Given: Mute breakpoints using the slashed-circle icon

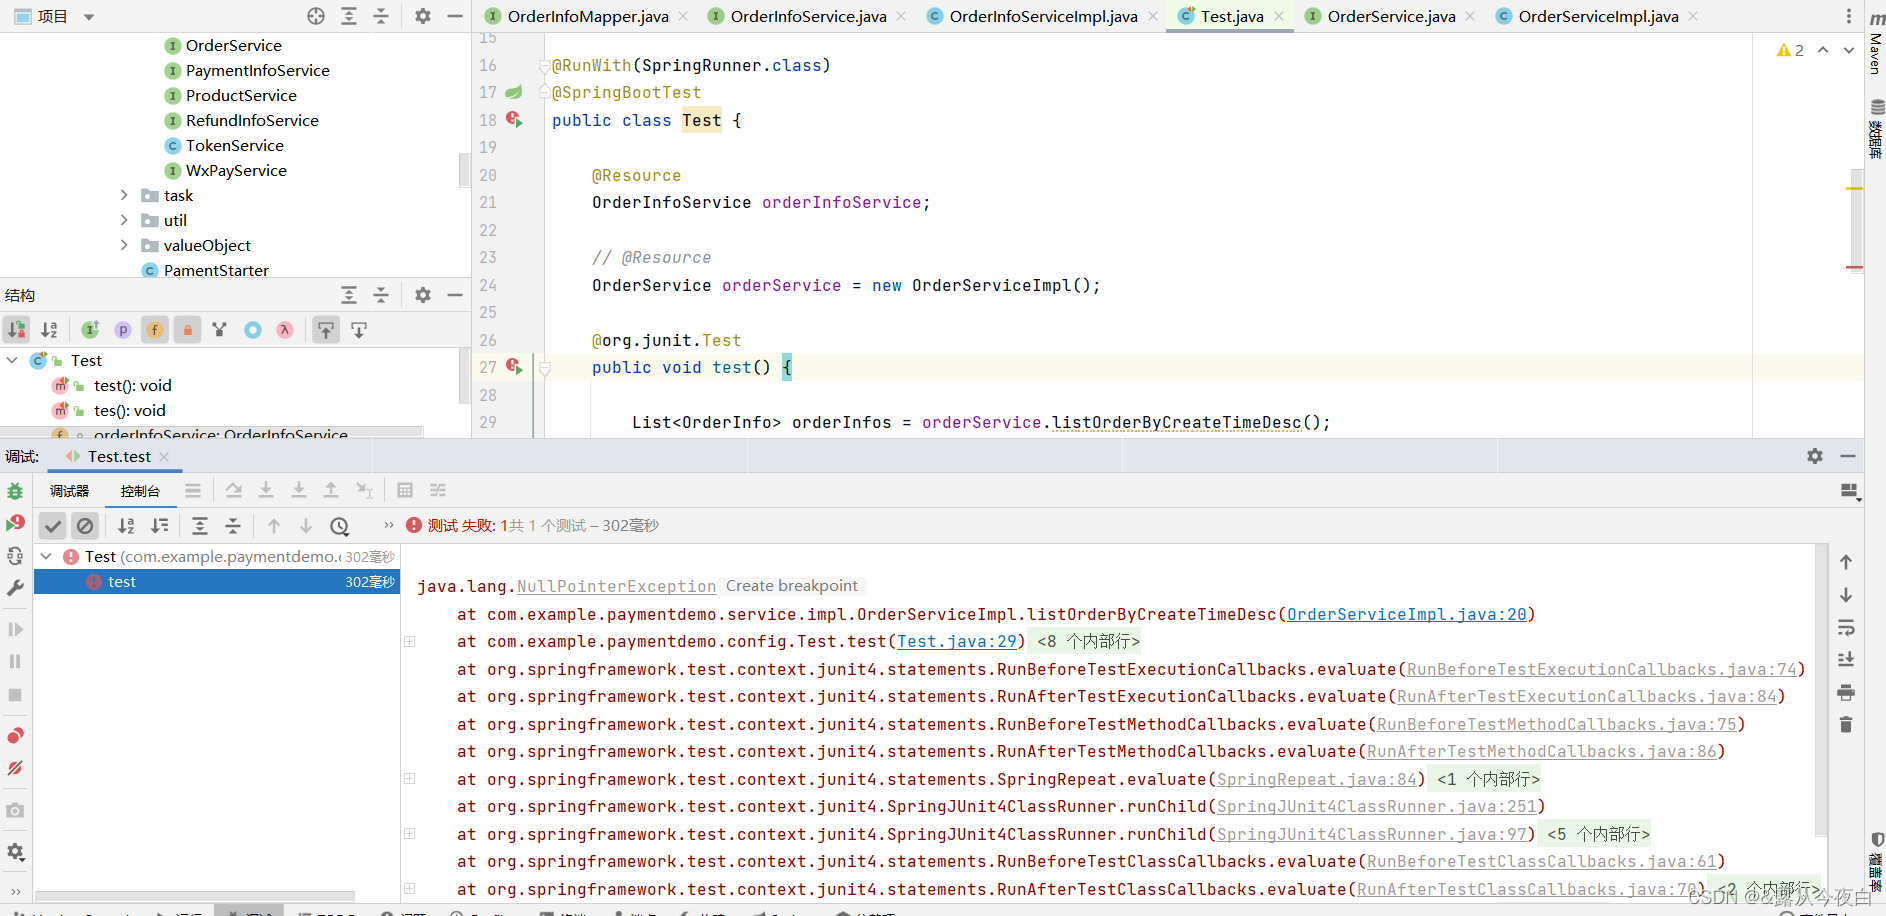Looking at the screenshot, I should [x=15, y=768].
